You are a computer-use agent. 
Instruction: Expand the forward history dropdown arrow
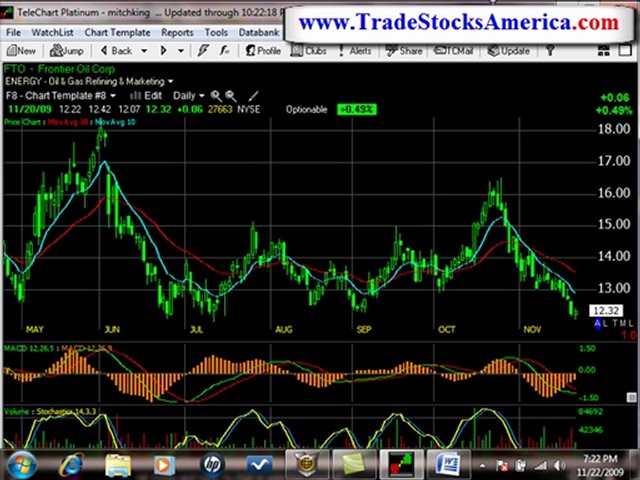[181, 51]
